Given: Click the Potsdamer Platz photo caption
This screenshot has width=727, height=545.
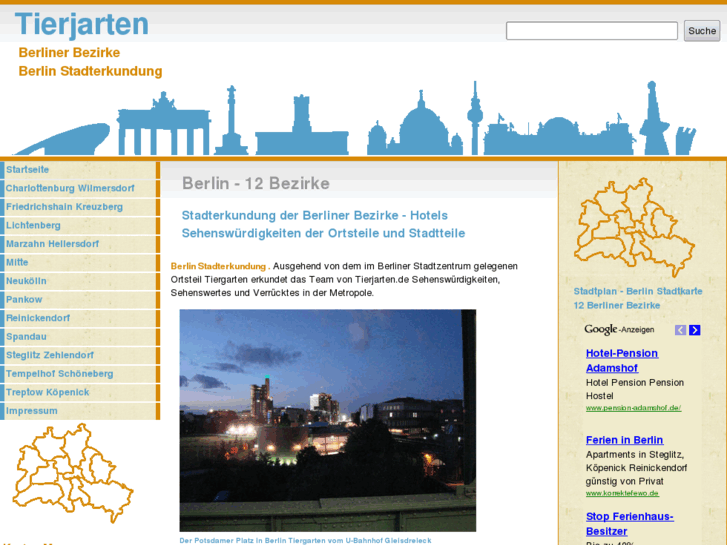Looking at the screenshot, I should tap(306, 540).
